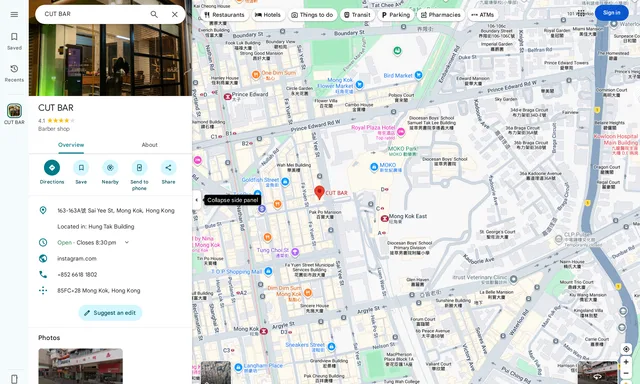Expand the opening hours dropdown

point(127,242)
